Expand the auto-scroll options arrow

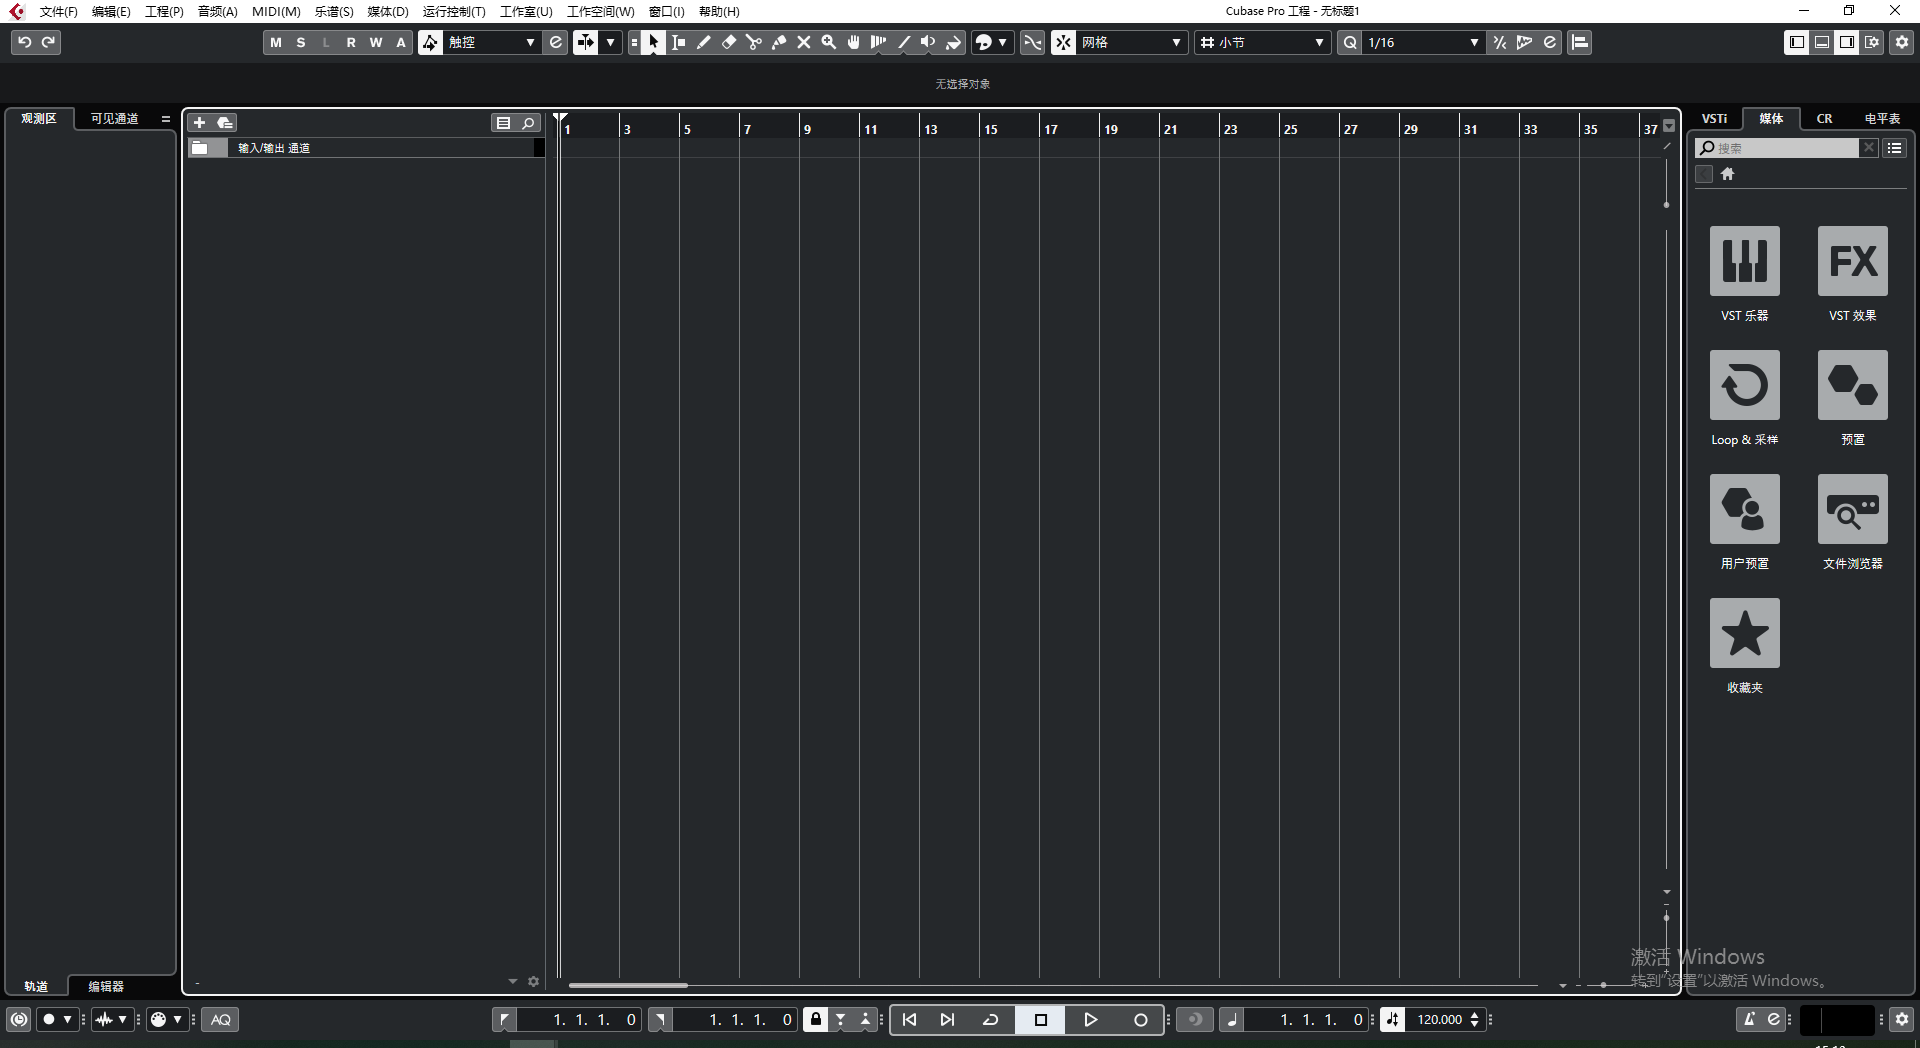[611, 42]
